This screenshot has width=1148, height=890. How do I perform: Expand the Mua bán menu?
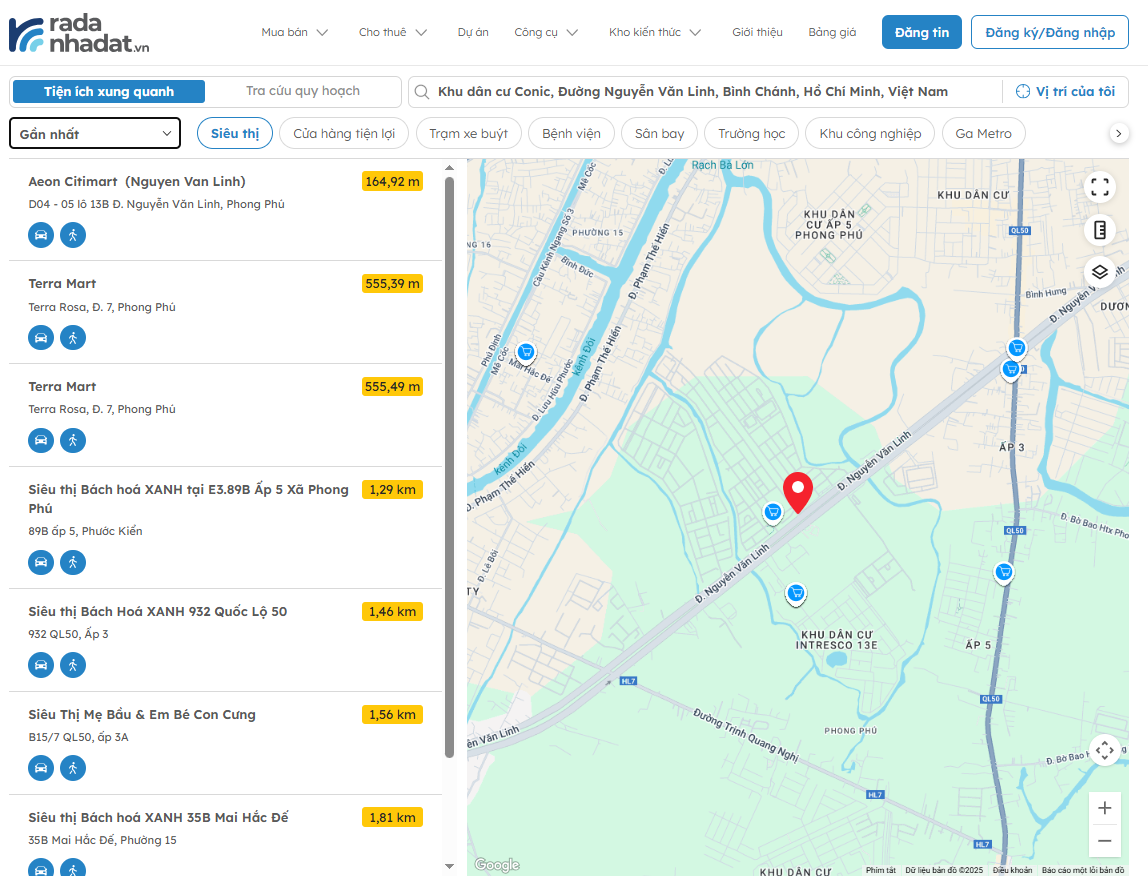point(294,32)
